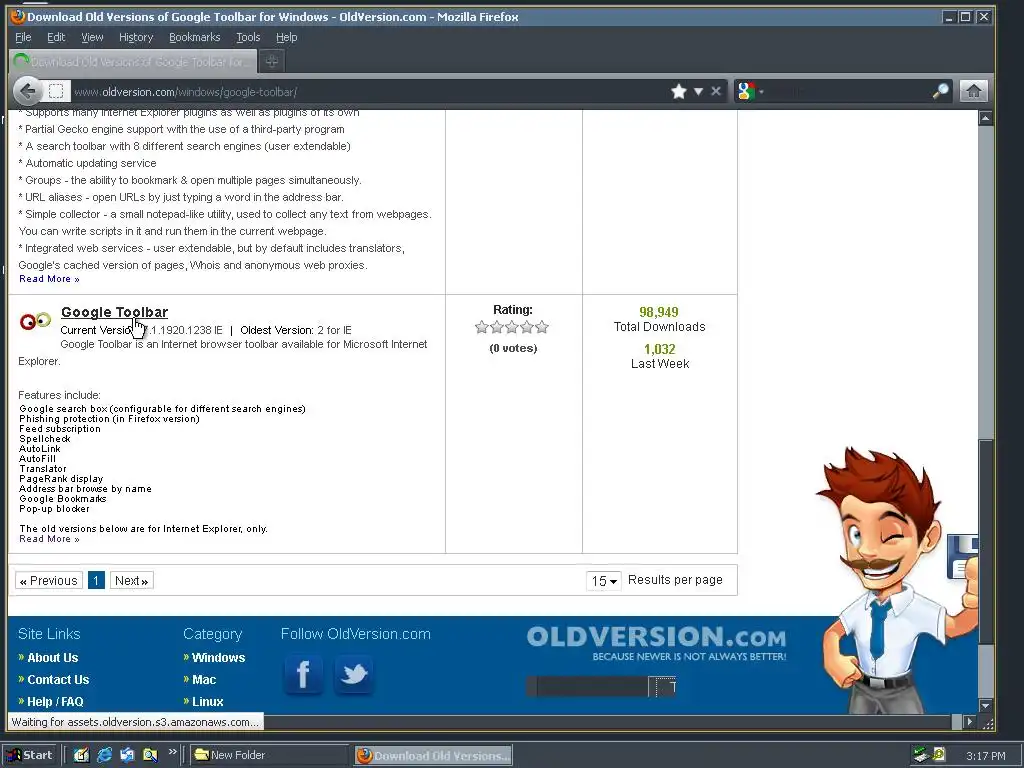Select the Download Old Versions tab
Image resolution: width=1024 pixels, height=768 pixels.
tap(133, 61)
